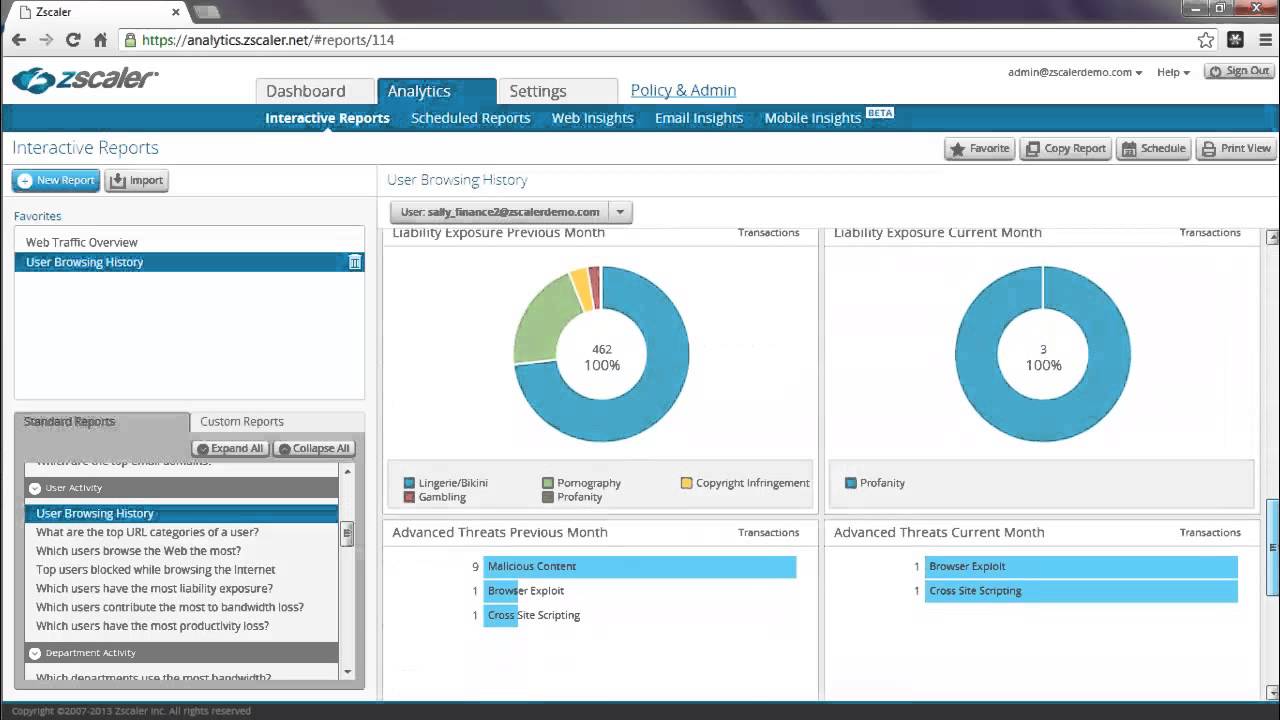Open the admin@zscalerdemo.com account dropdown
Viewport: 1280px width, 720px height.
1075,72
